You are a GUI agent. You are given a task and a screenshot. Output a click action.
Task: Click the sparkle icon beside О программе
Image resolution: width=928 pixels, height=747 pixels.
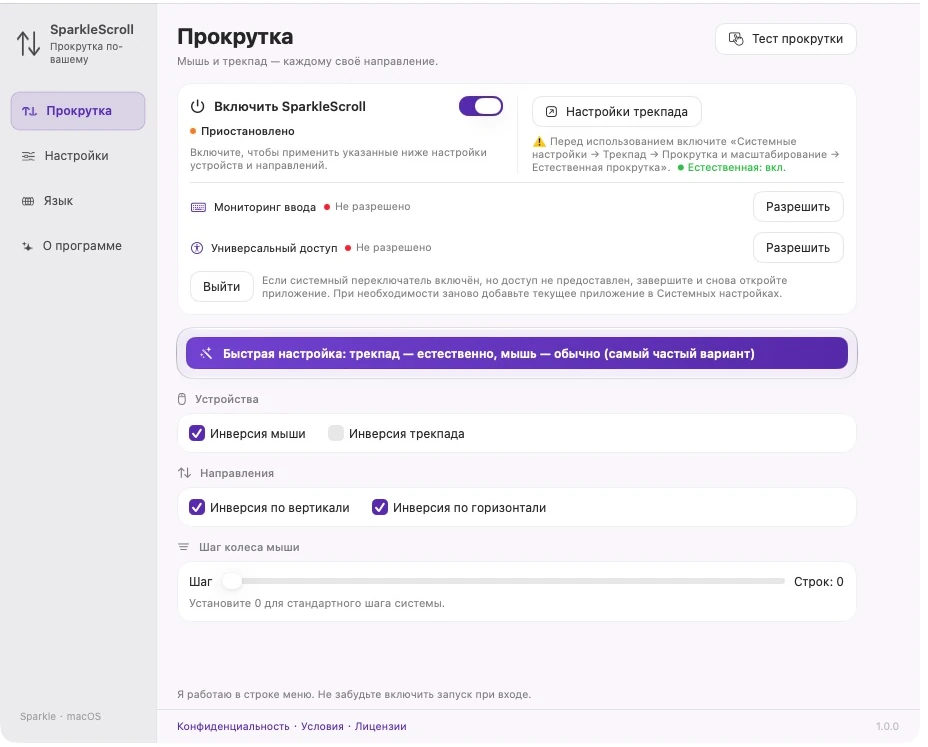(x=27, y=246)
